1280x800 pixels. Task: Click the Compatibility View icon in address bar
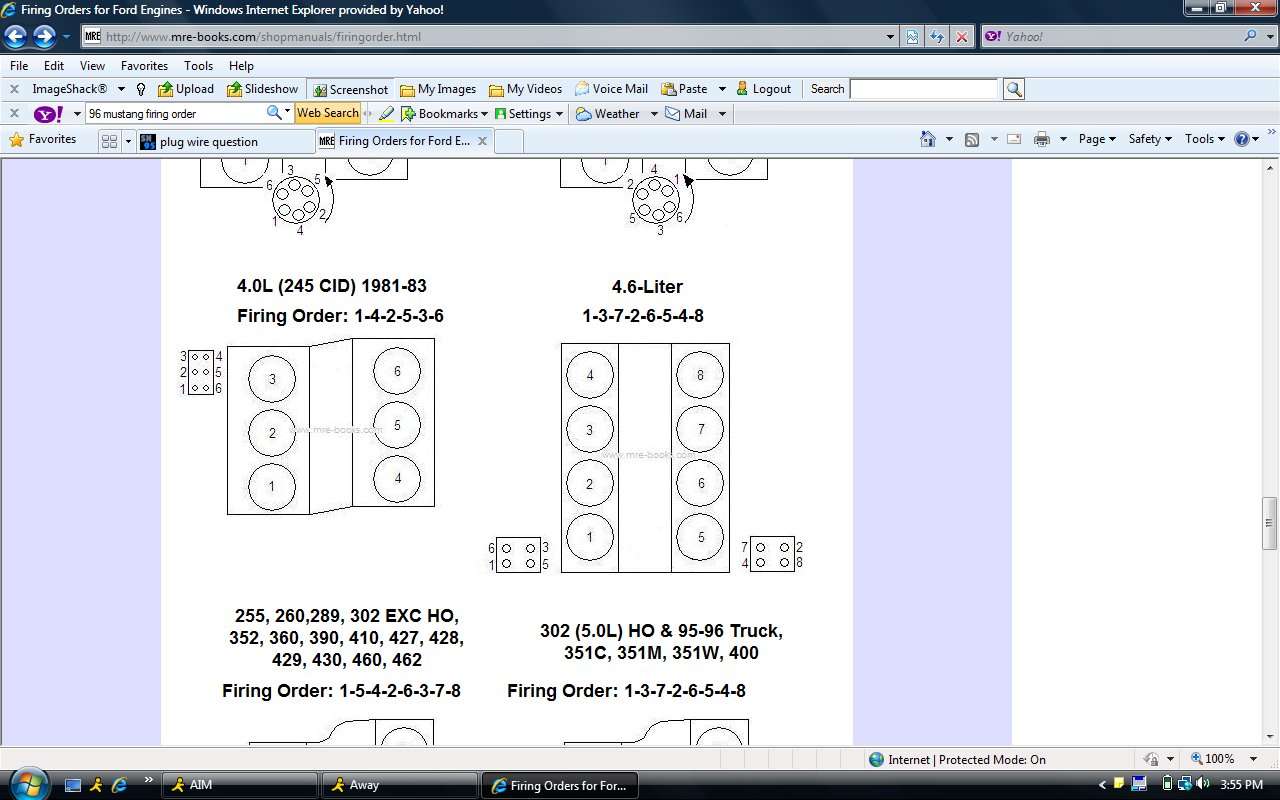[912, 37]
